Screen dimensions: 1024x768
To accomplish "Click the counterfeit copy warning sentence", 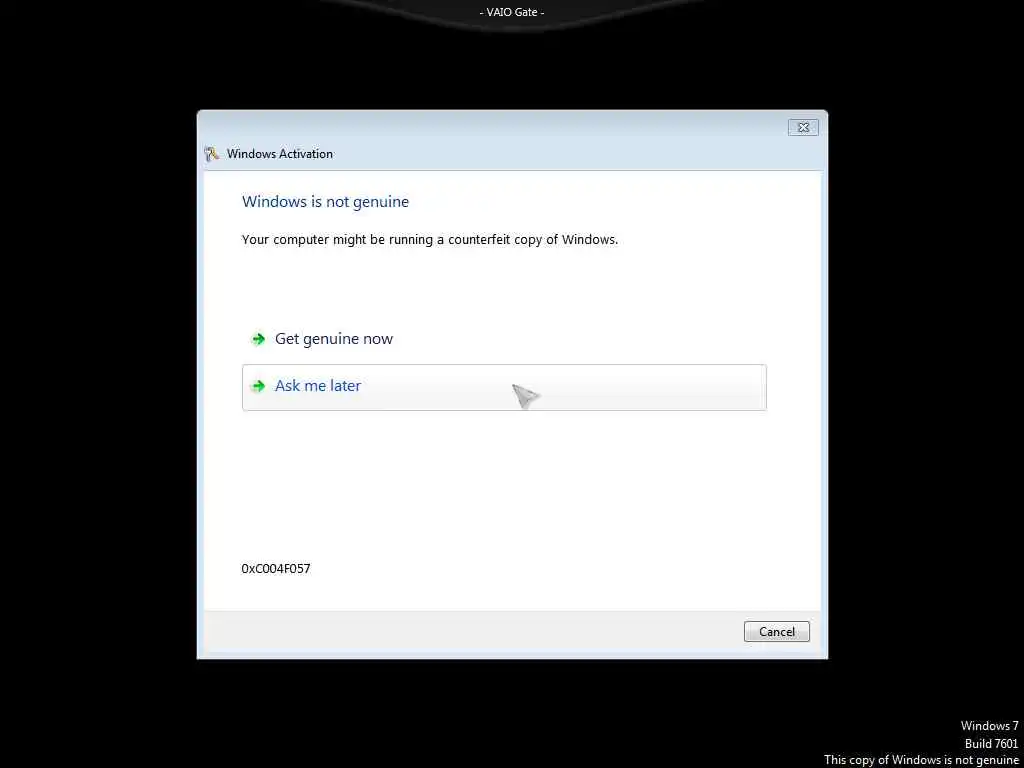I will pos(430,240).
